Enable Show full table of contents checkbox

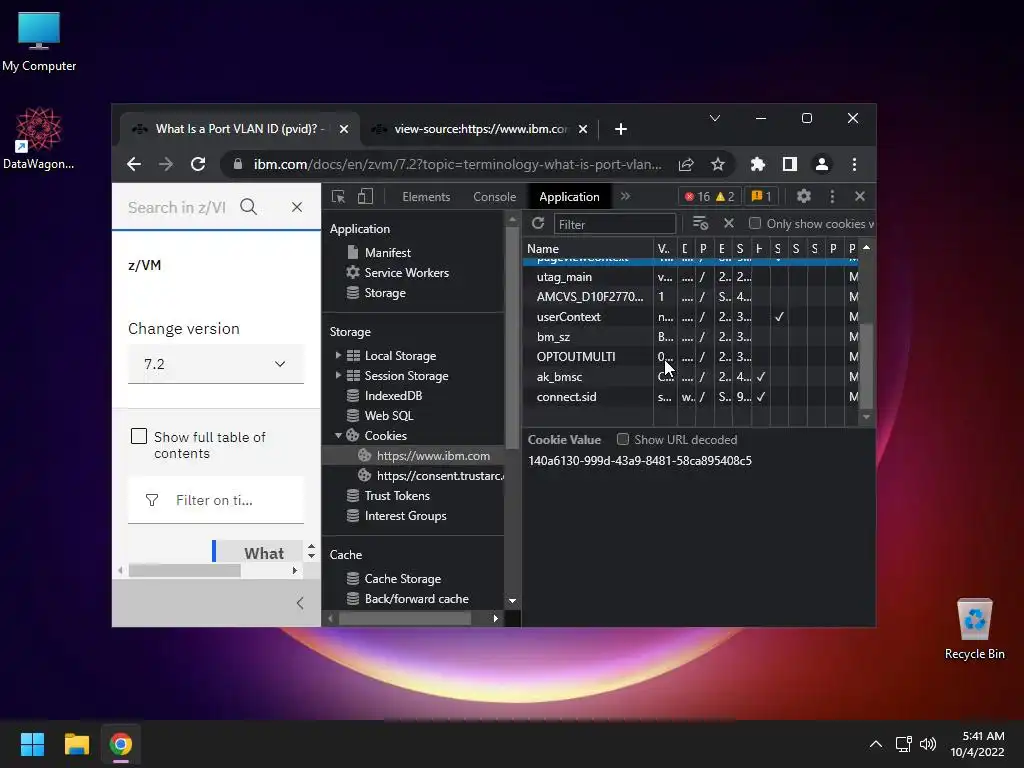[x=138, y=436]
